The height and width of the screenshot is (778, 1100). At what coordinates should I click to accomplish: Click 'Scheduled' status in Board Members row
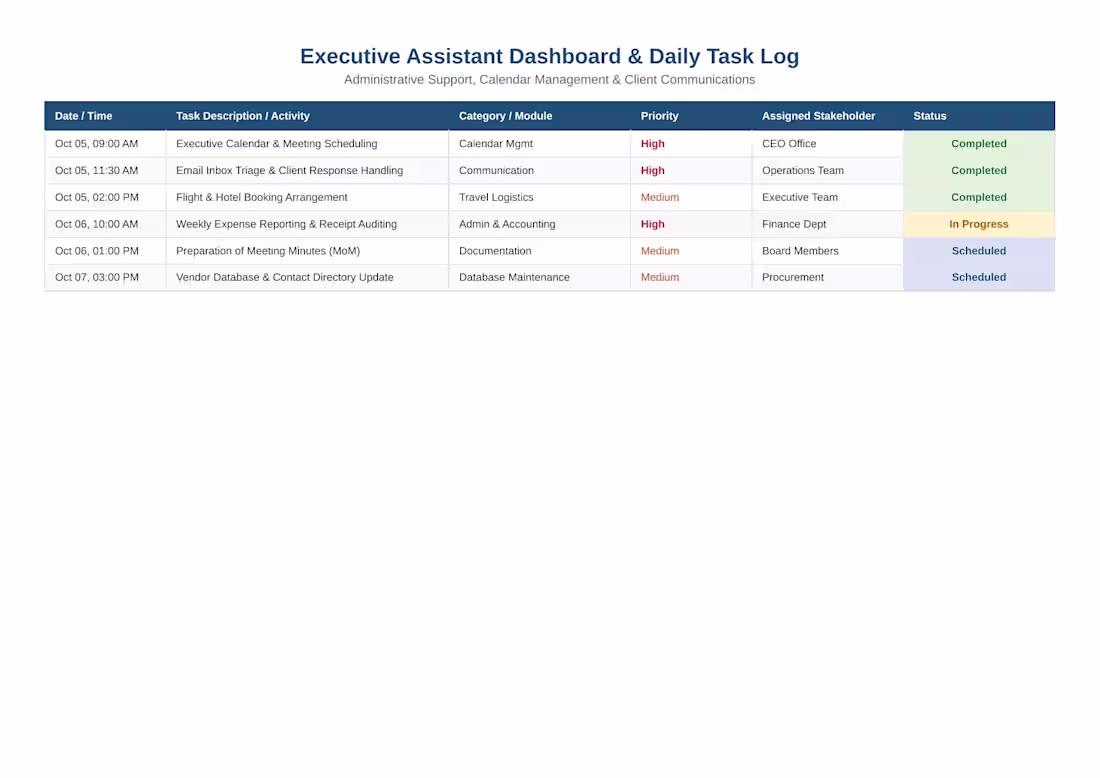click(979, 250)
